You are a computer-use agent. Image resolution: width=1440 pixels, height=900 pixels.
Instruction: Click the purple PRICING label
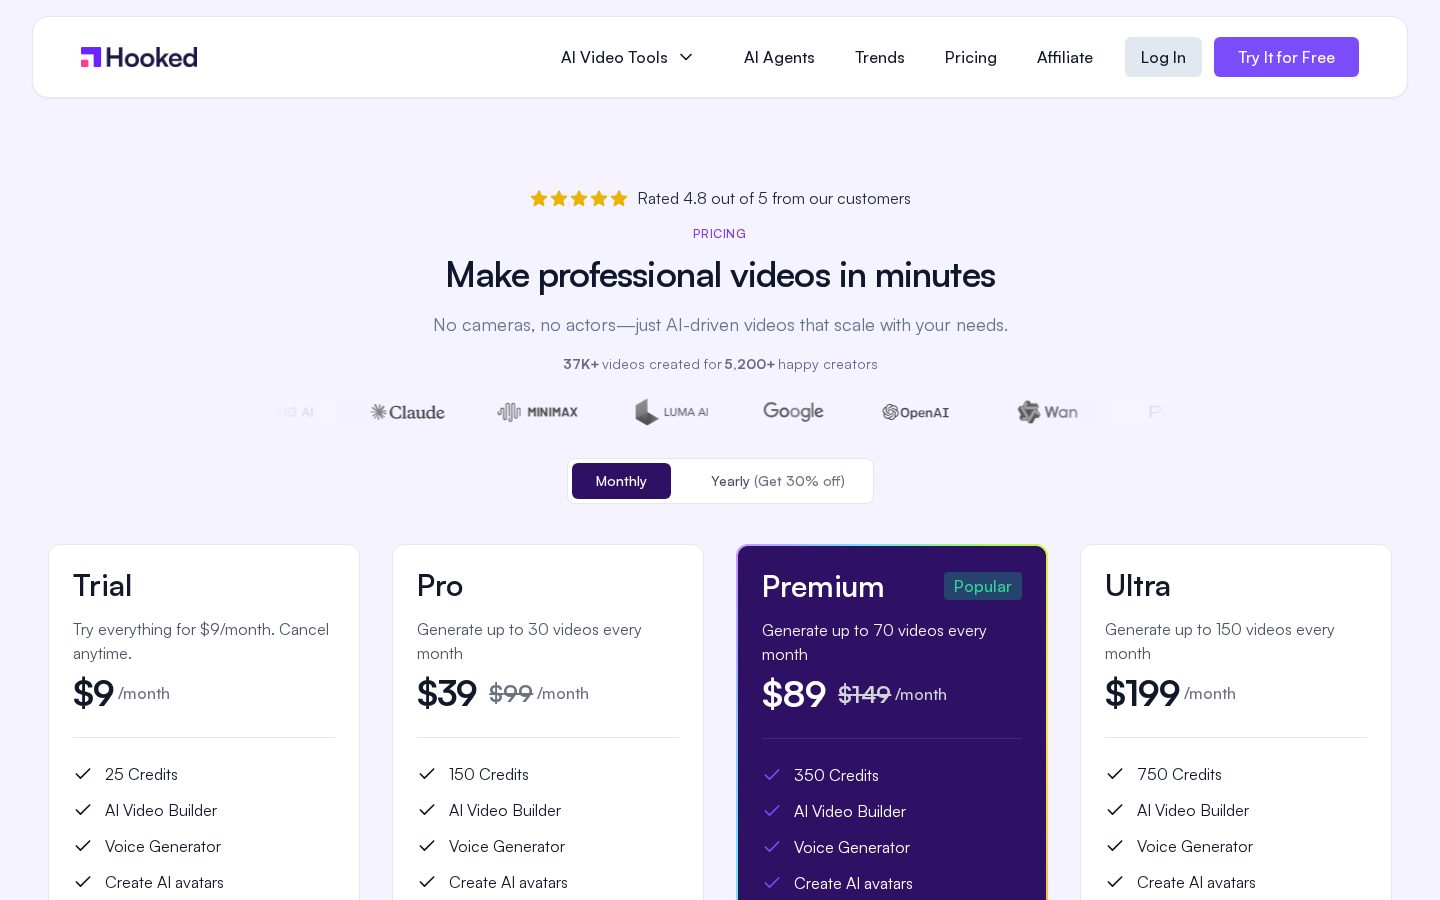click(x=720, y=234)
